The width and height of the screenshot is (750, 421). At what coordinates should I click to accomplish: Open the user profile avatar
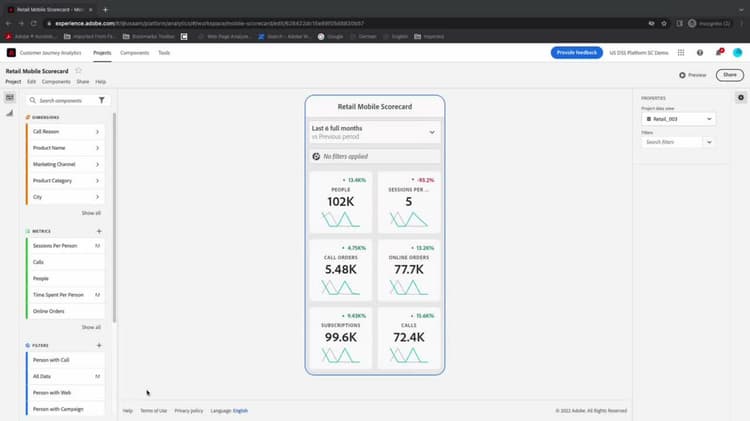(738, 53)
